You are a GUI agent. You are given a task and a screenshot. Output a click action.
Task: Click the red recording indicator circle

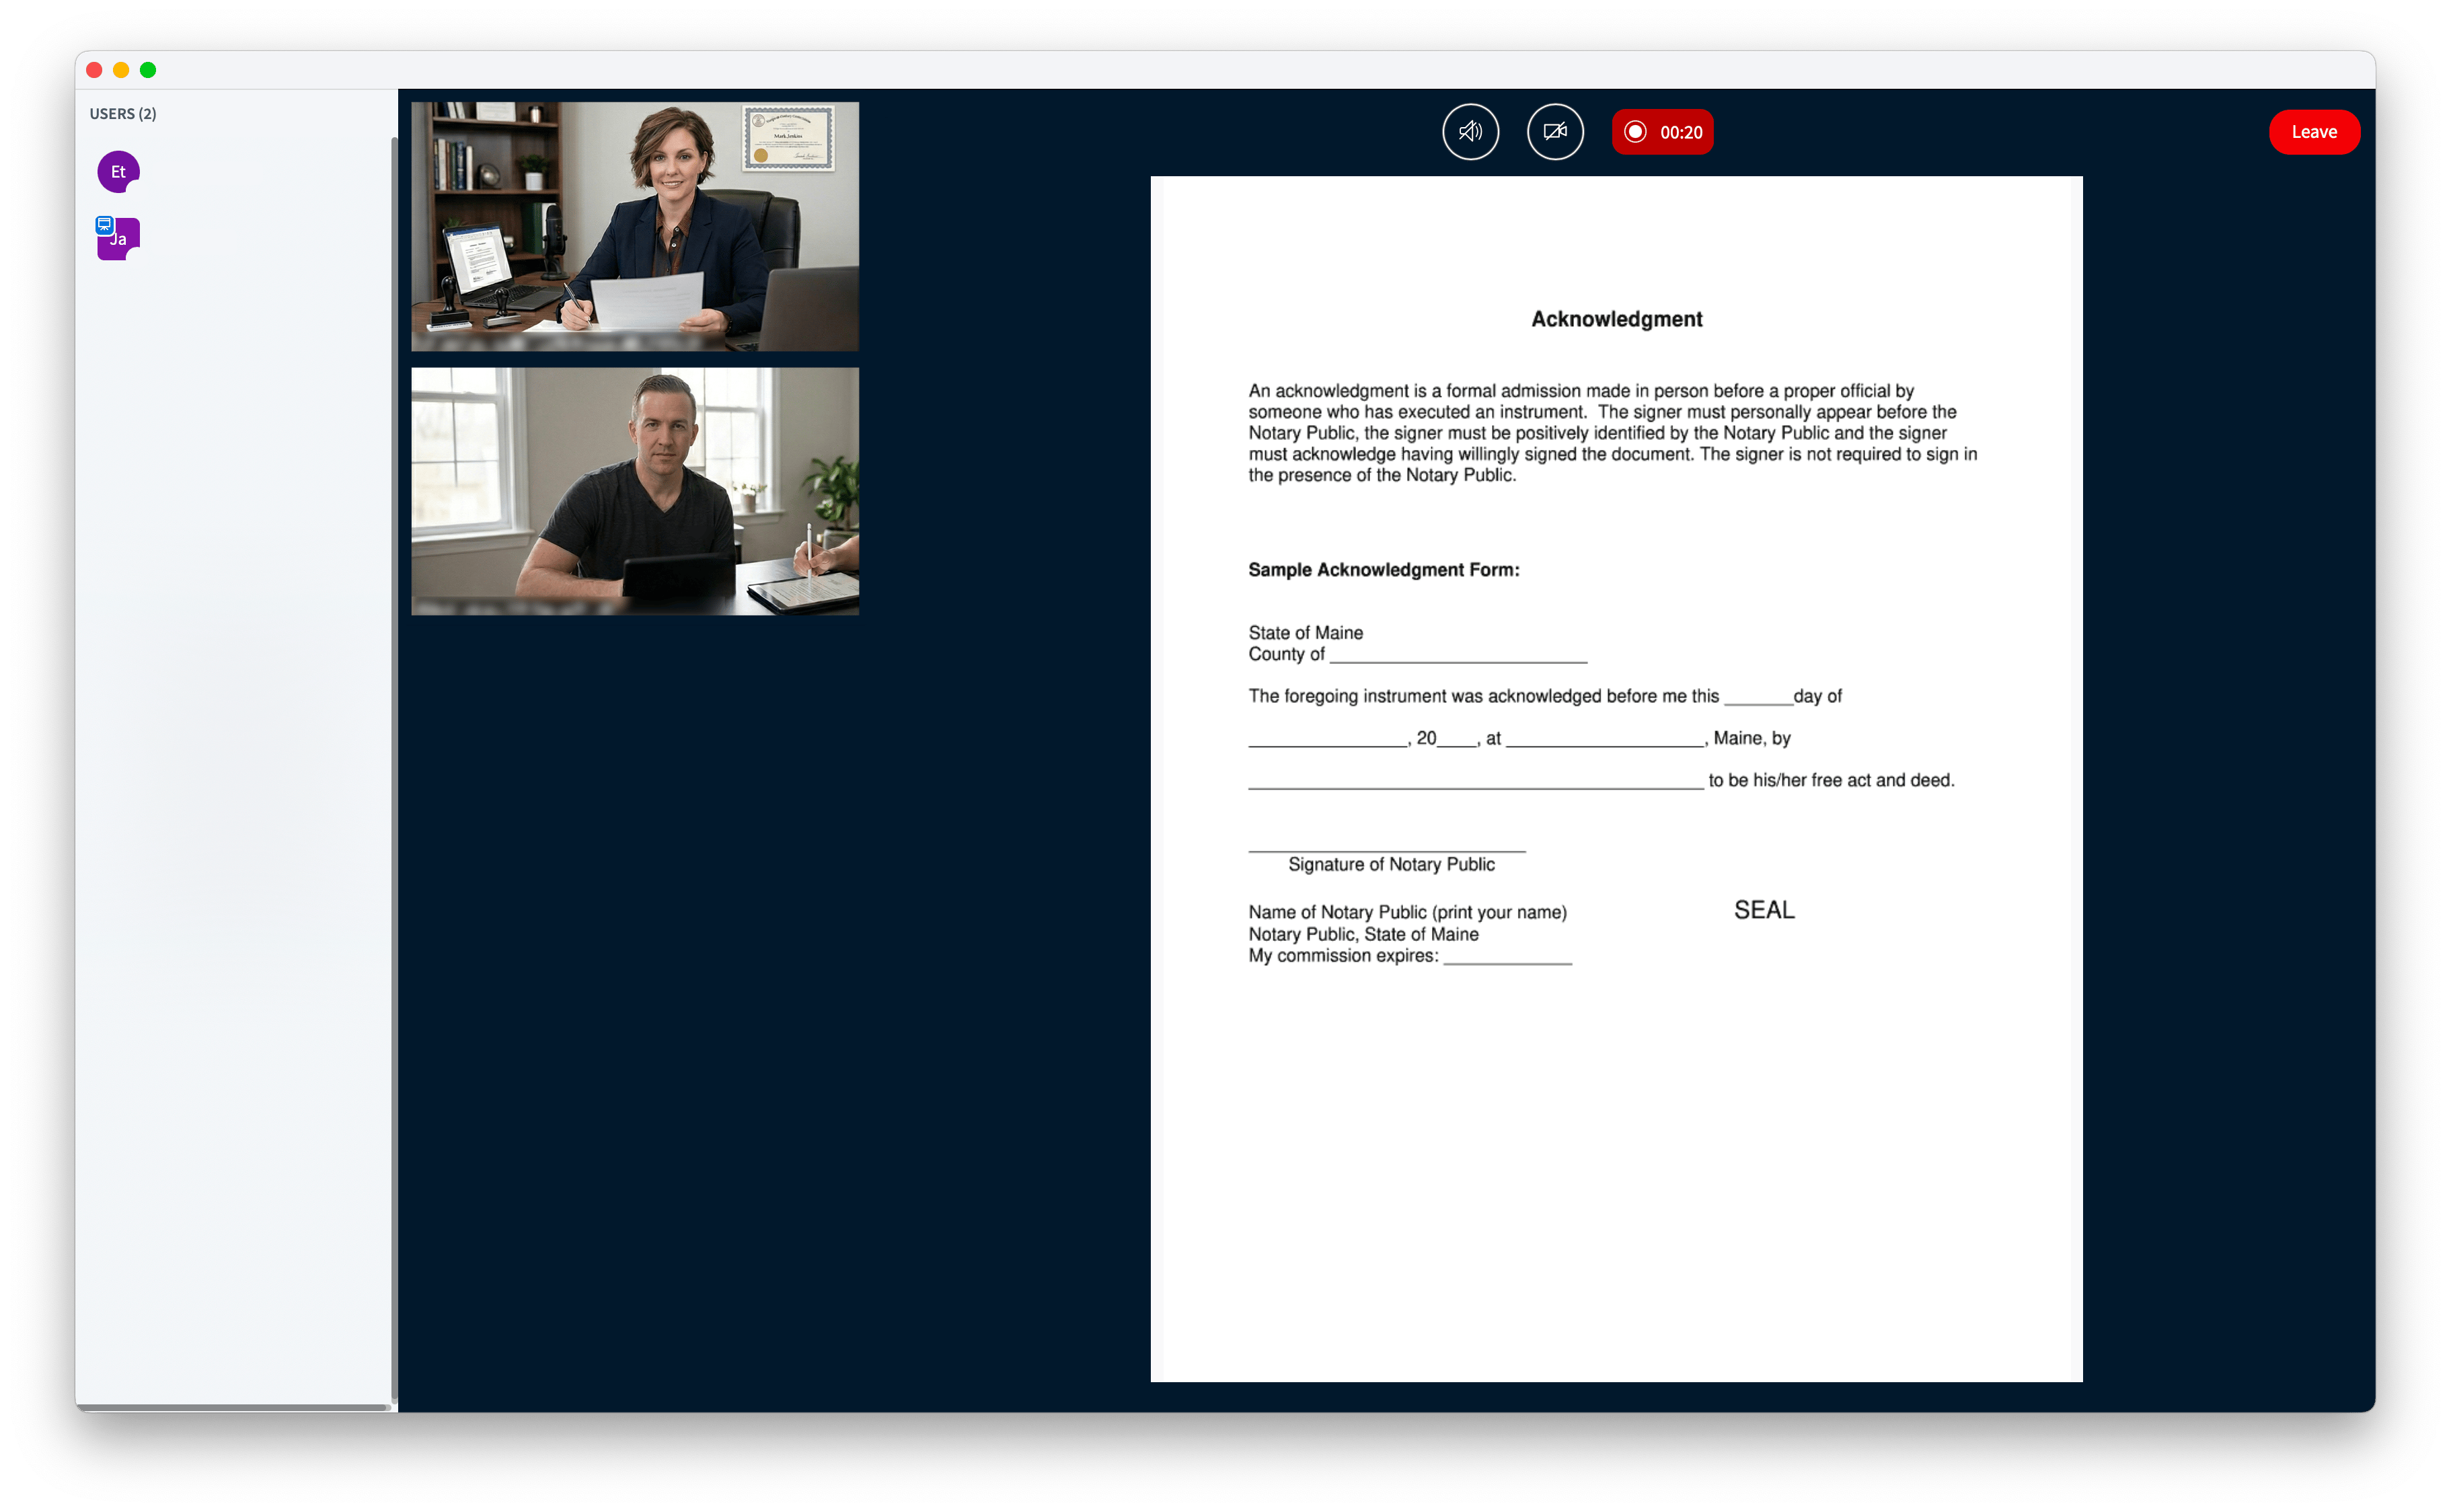(x=1636, y=131)
